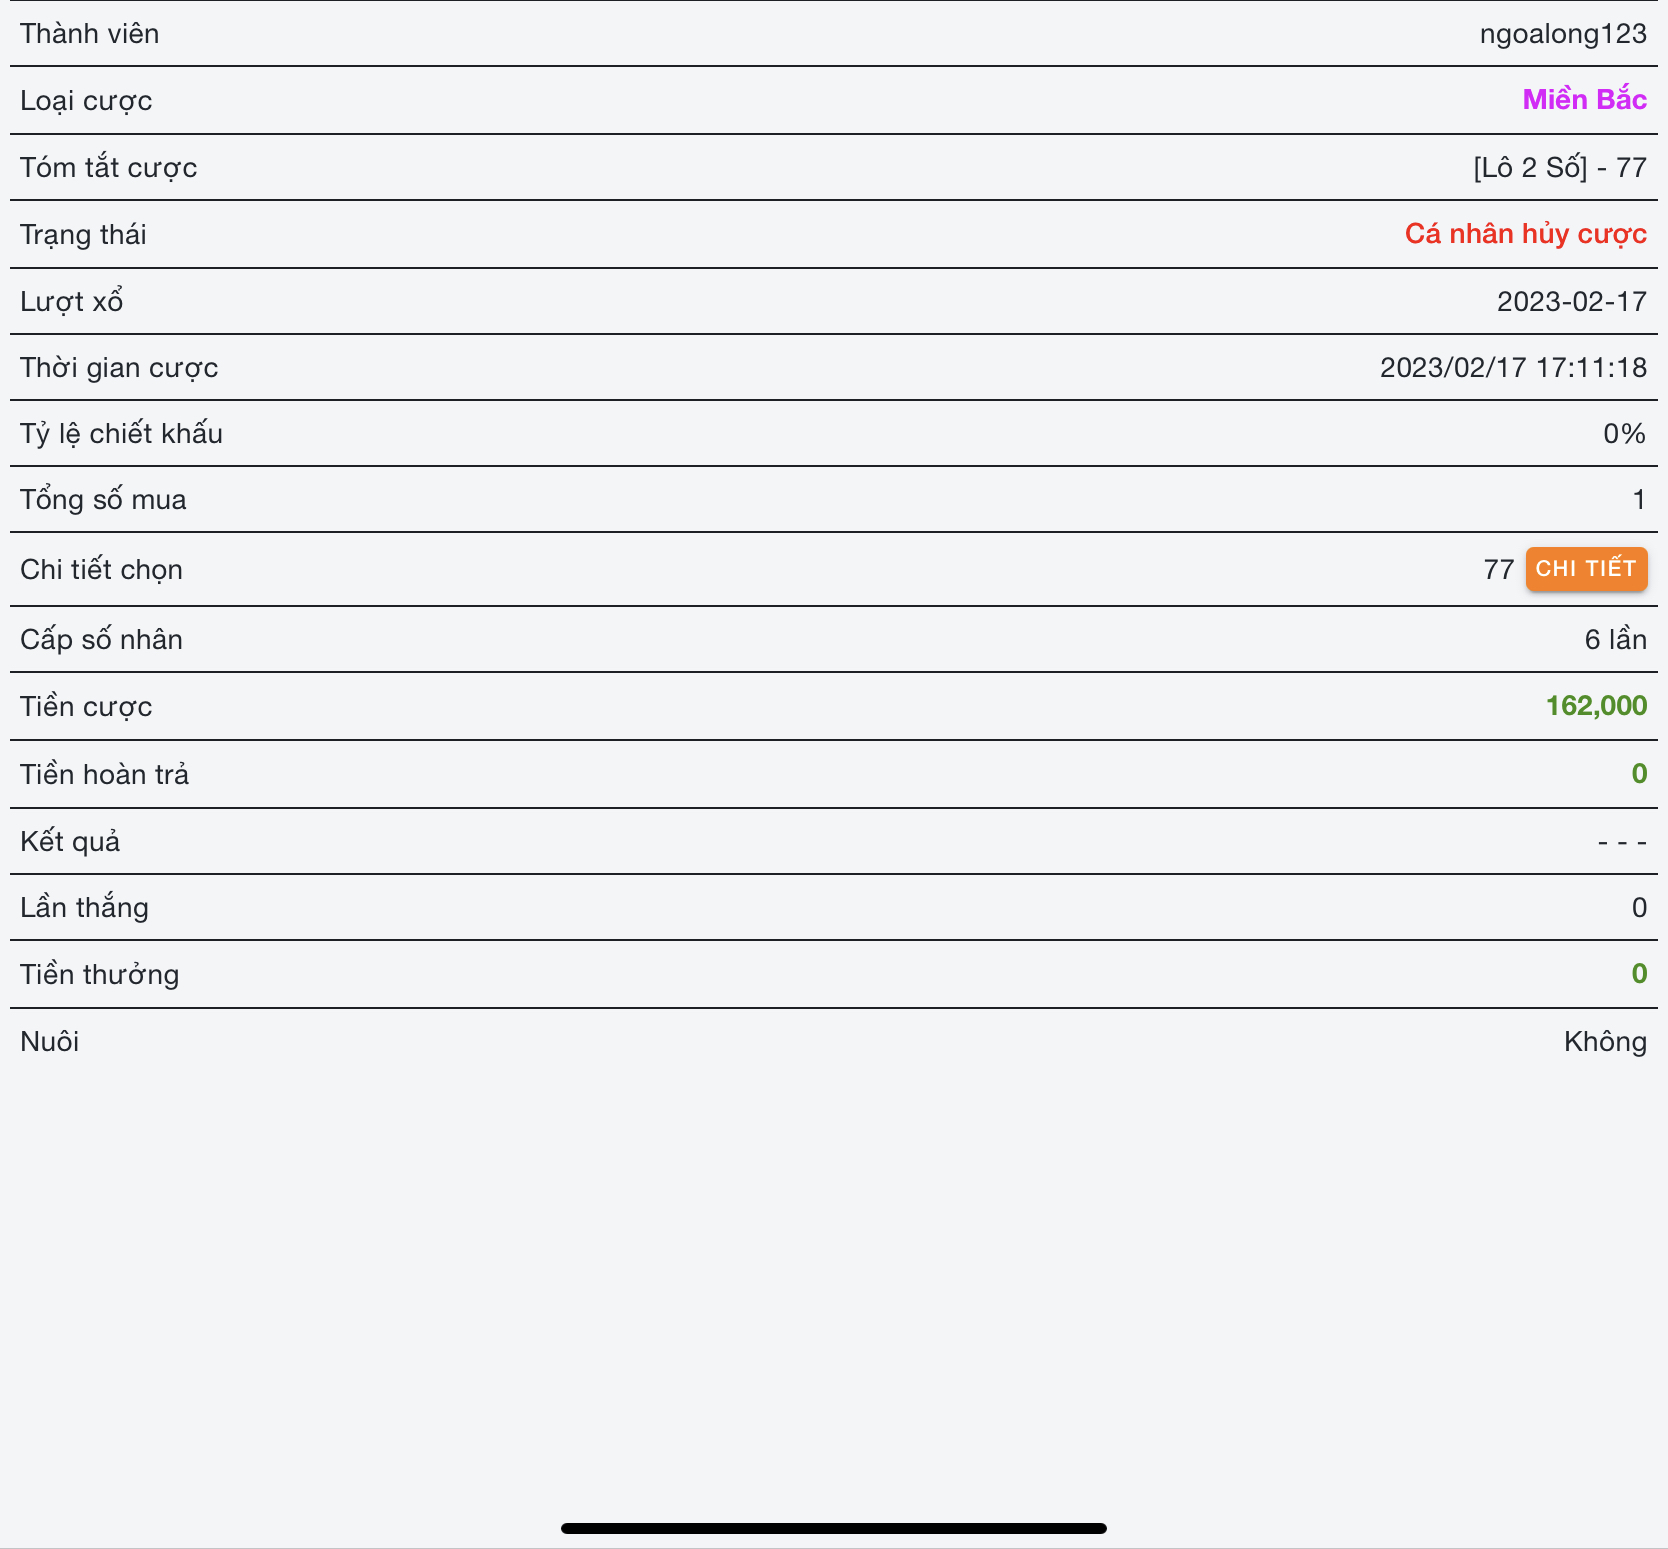
Task: Click the bet time 2023/02/17 17:11:18
Action: point(1512,367)
